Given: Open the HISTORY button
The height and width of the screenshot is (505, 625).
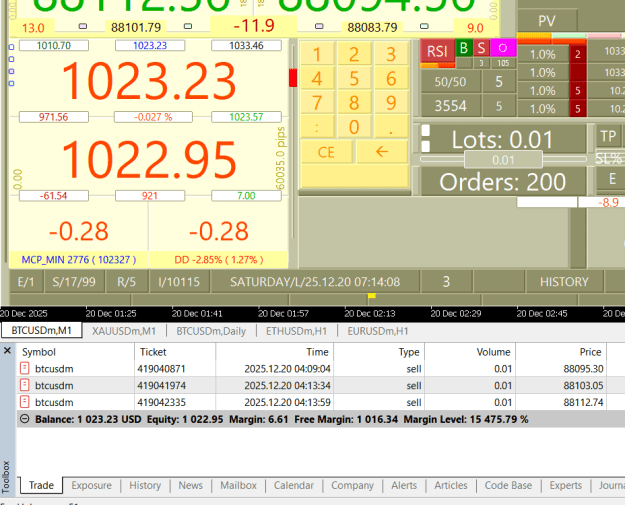Looking at the screenshot, I should (x=564, y=282).
